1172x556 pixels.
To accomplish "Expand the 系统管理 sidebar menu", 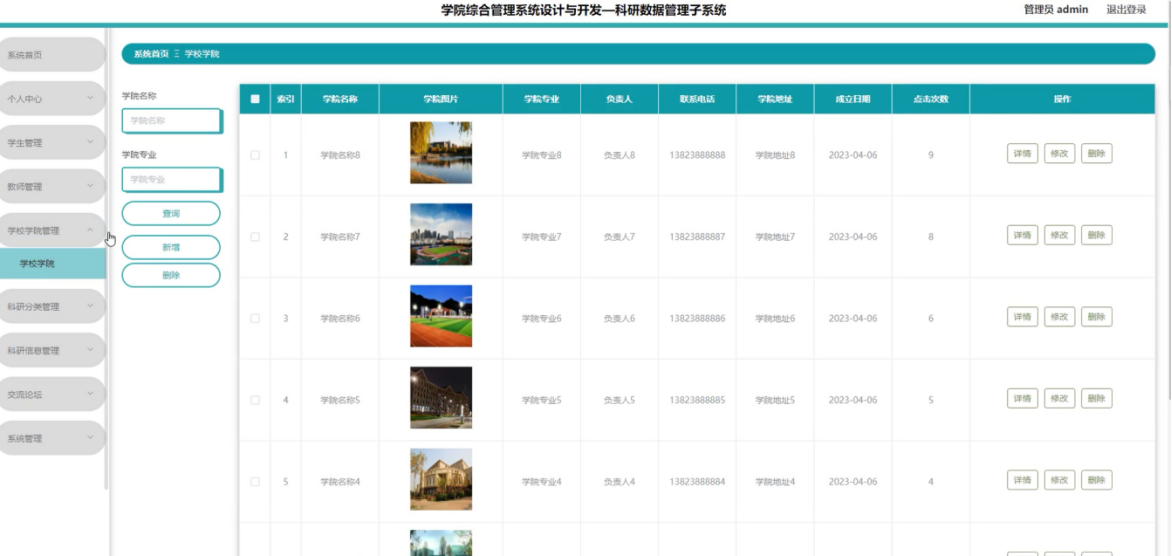I will click(52, 438).
